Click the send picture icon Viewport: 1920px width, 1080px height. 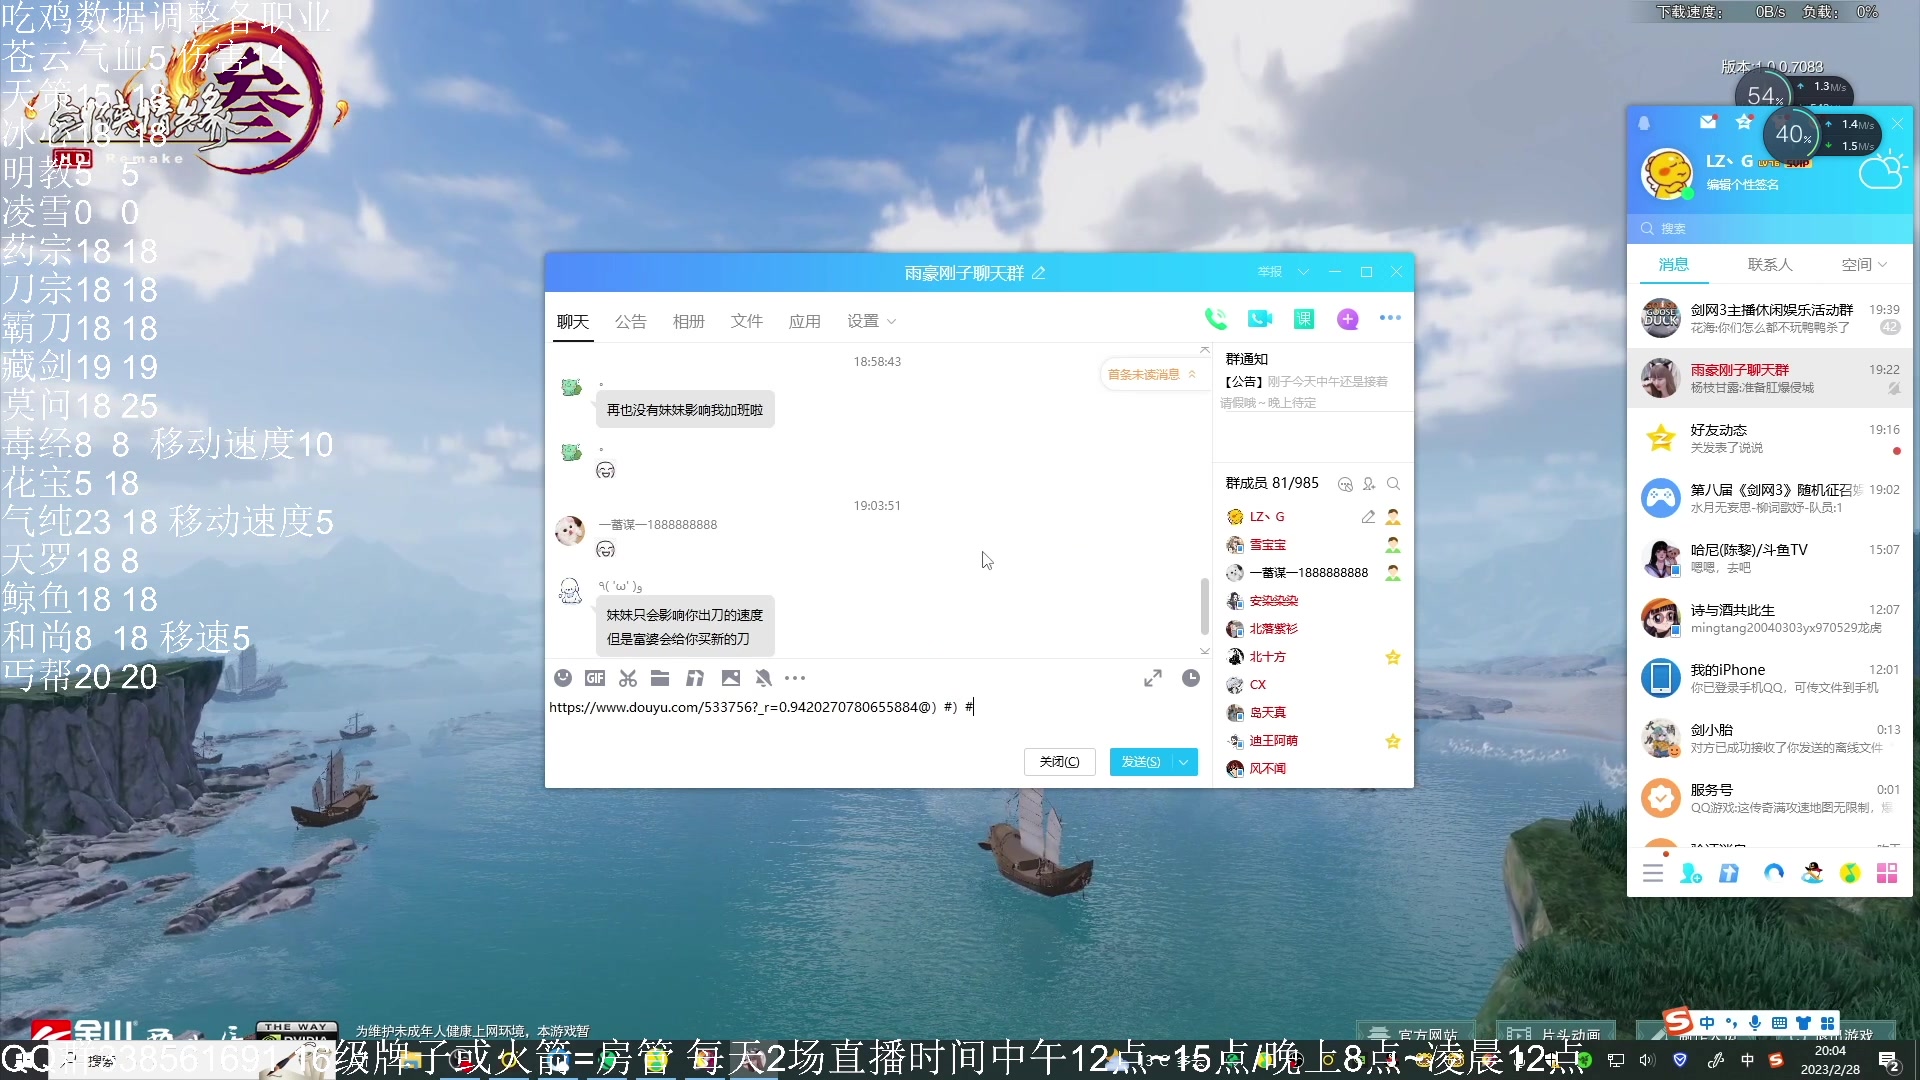coord(731,678)
